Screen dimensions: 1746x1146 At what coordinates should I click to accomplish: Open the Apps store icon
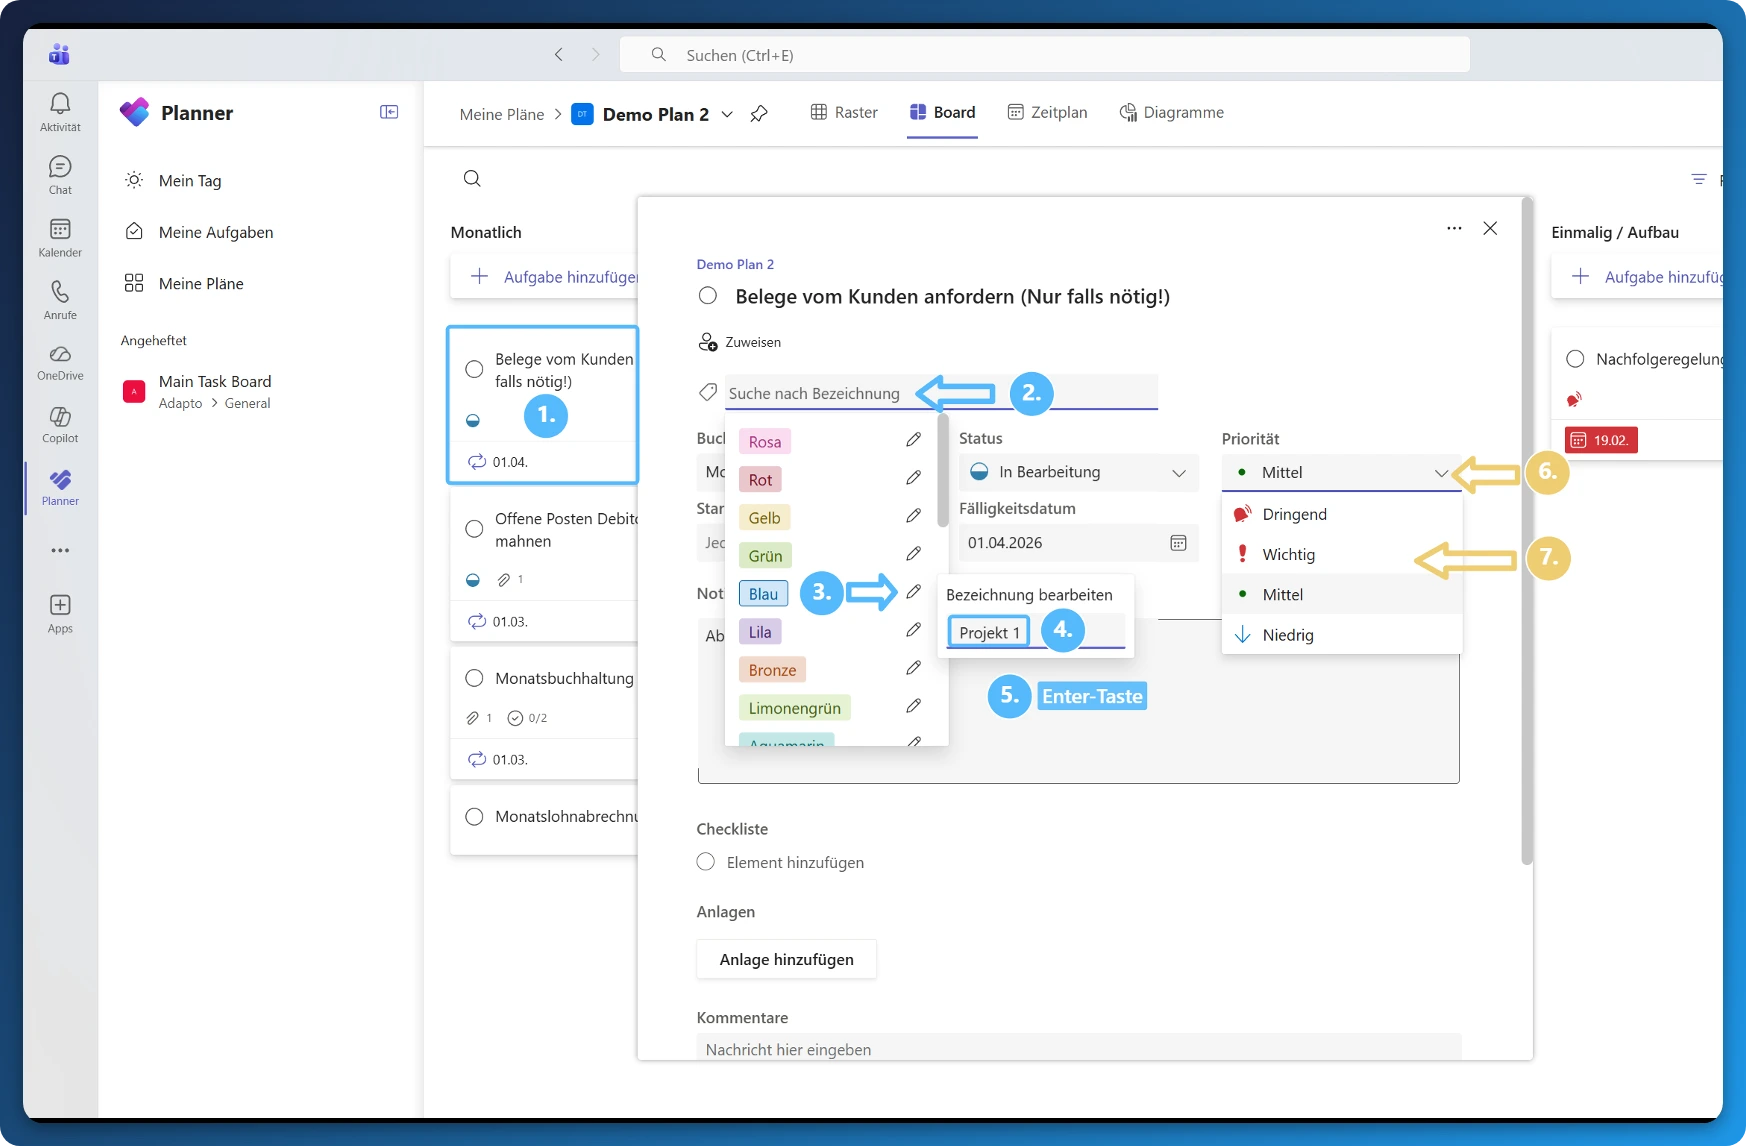click(x=60, y=604)
